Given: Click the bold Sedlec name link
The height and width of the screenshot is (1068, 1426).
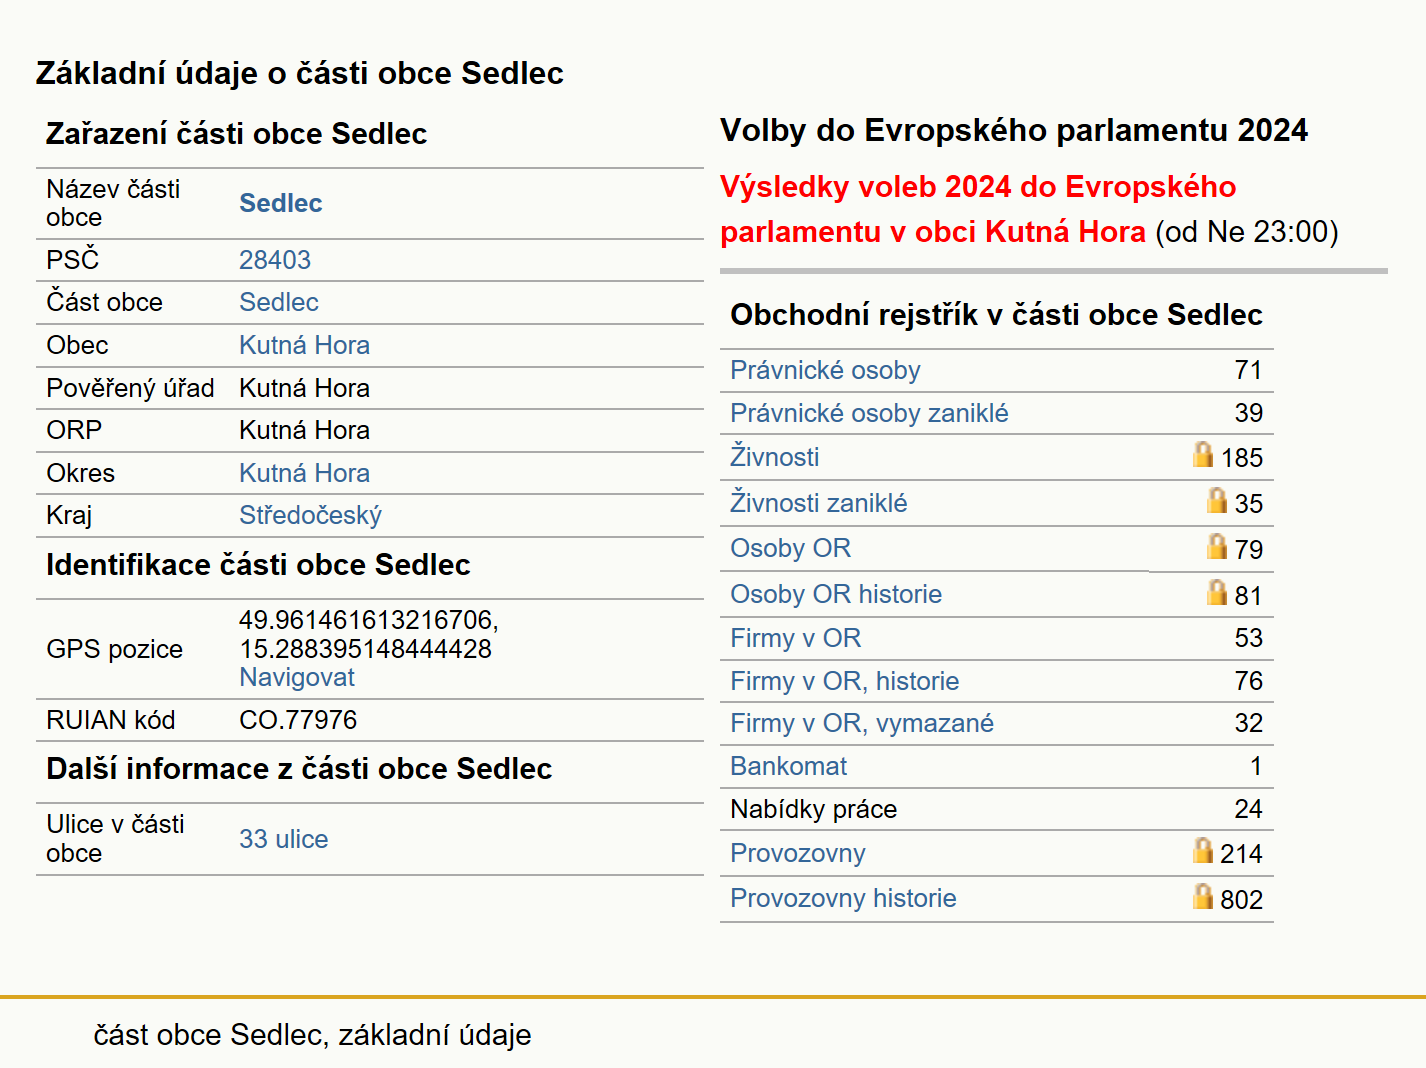Looking at the screenshot, I should pyautogui.click(x=281, y=203).
